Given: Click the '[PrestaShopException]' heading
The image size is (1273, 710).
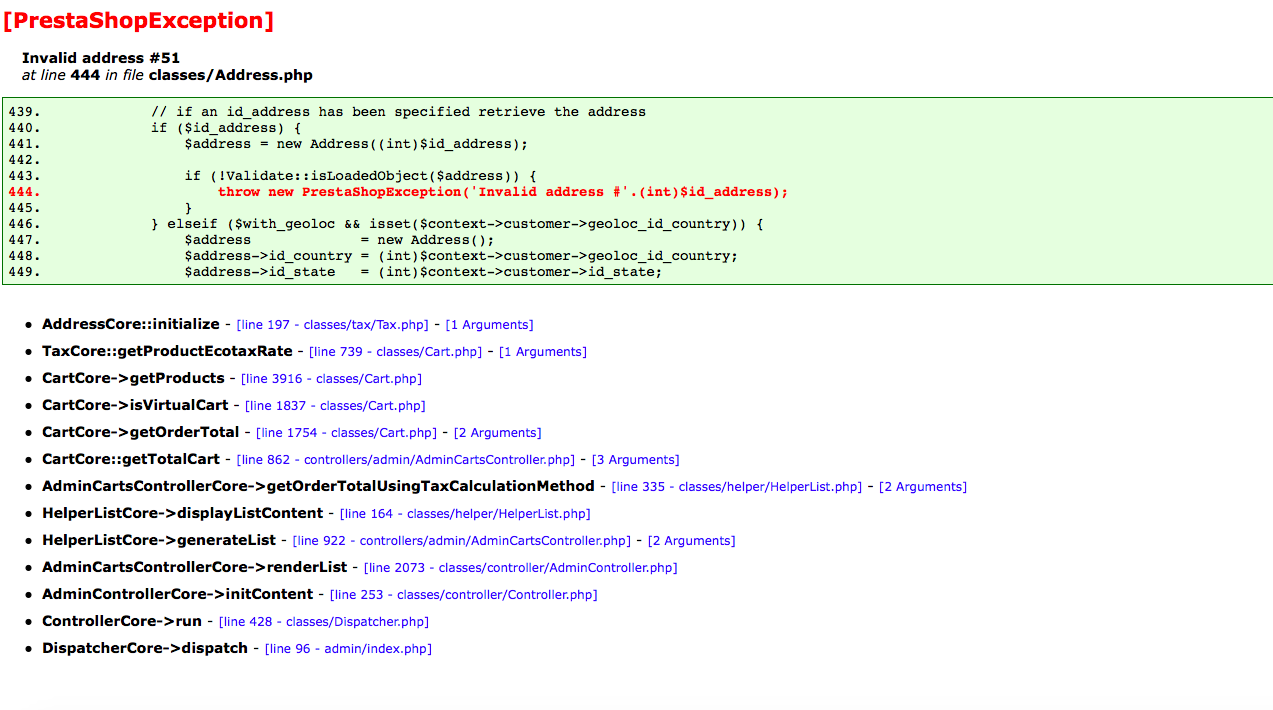Looking at the screenshot, I should [138, 20].
